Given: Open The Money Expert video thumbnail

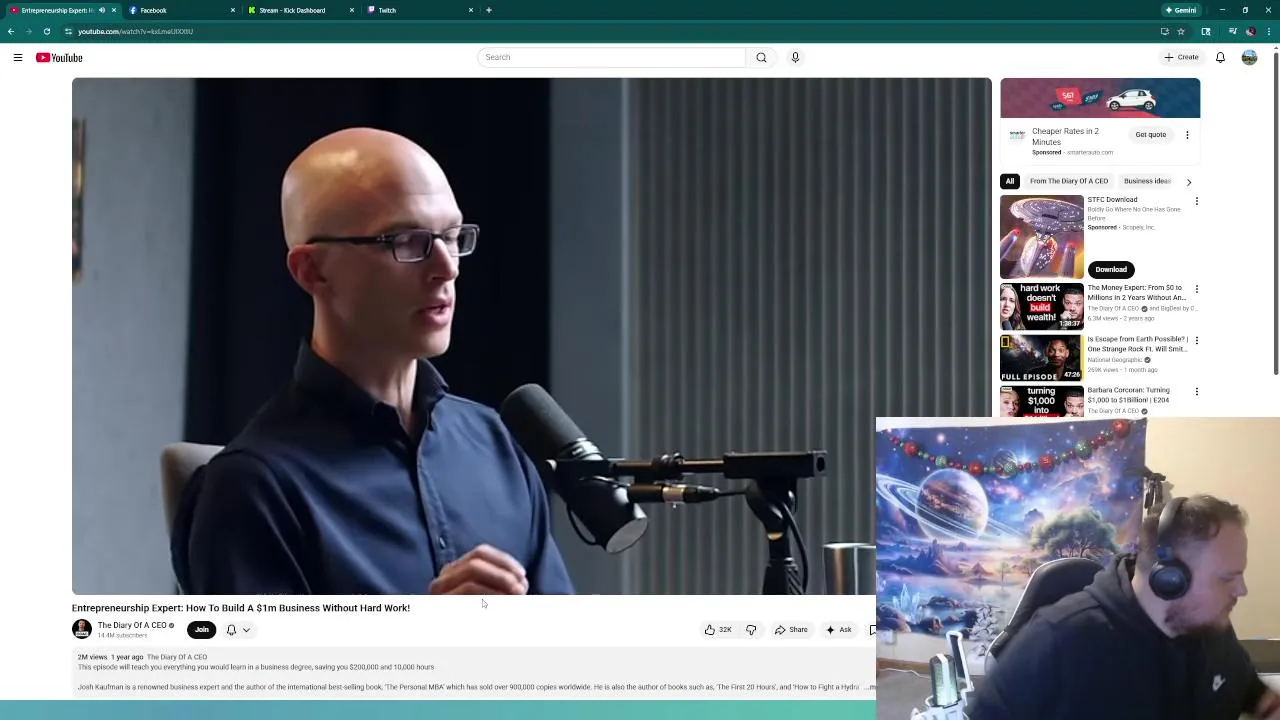Looking at the screenshot, I should [1042, 307].
